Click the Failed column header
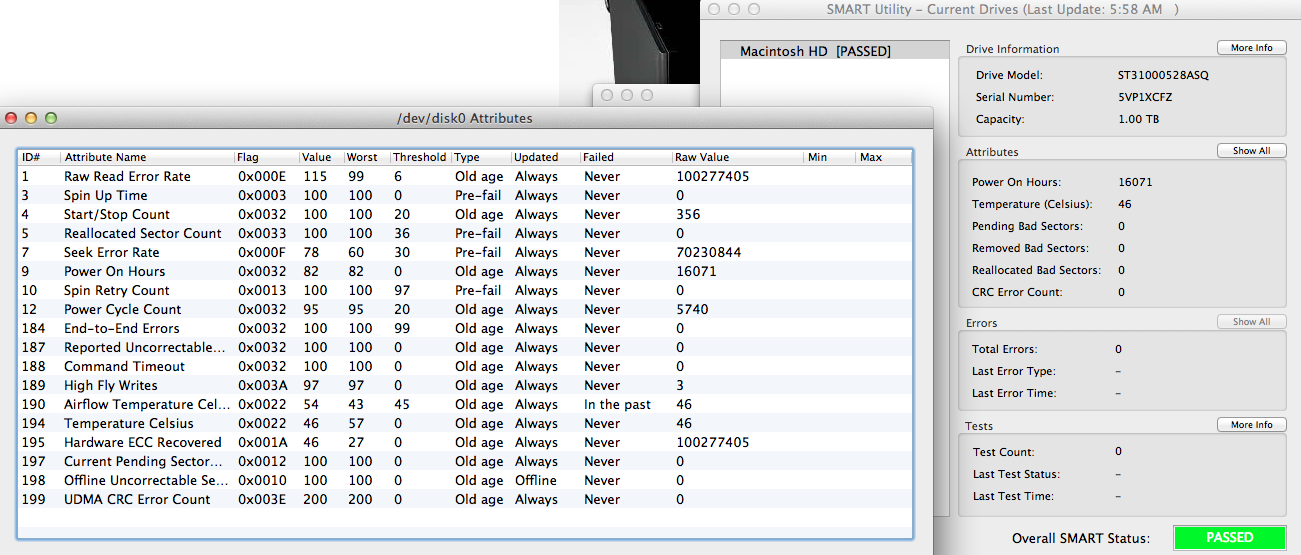 pos(626,157)
